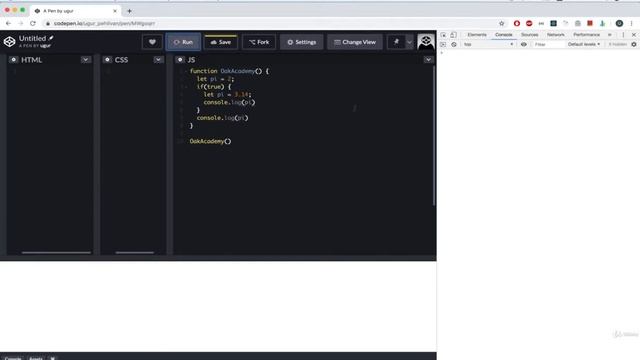Show more DevTools tabs
This screenshot has width=640, height=360.
click(610, 35)
